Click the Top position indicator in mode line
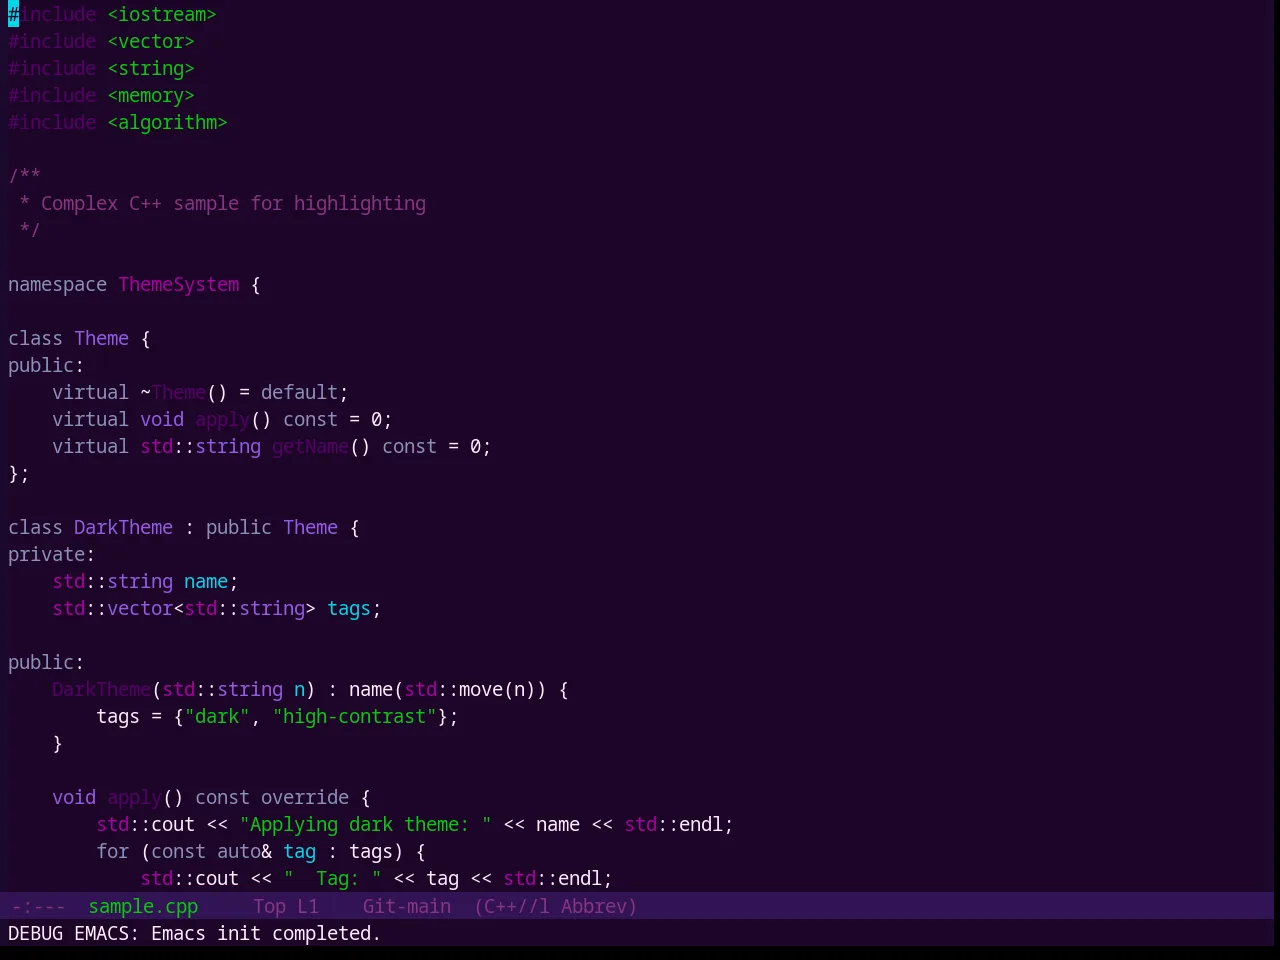Screen dimensions: 1280x960 (270, 906)
